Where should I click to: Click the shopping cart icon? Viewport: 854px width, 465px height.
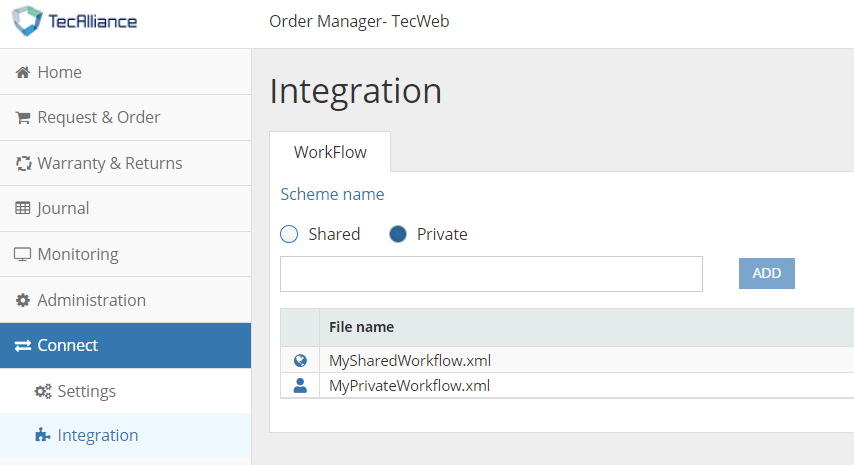(x=23, y=118)
